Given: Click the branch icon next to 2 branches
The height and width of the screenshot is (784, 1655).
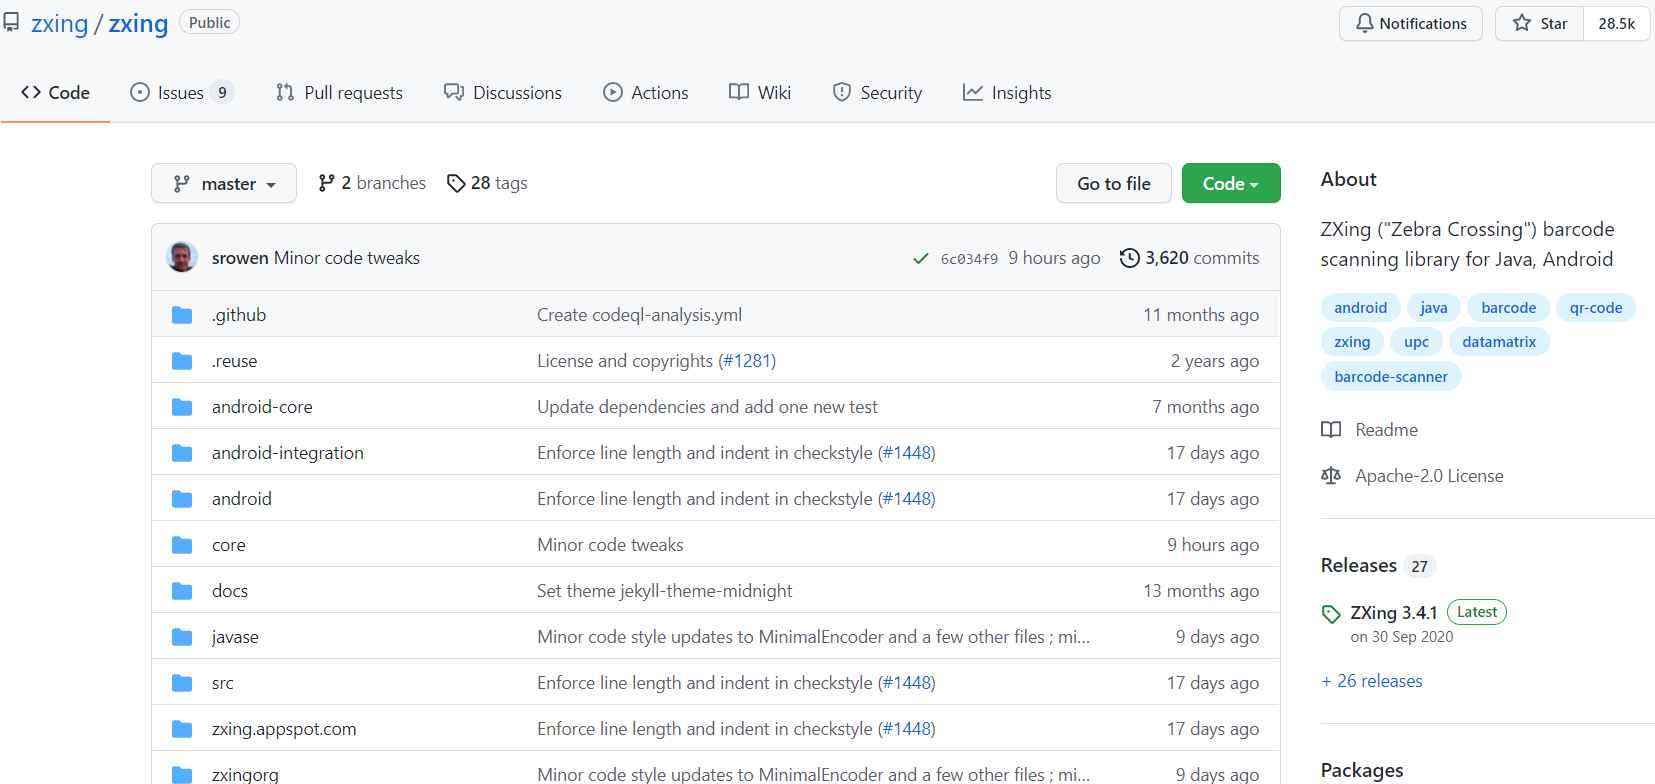Looking at the screenshot, I should (x=326, y=183).
